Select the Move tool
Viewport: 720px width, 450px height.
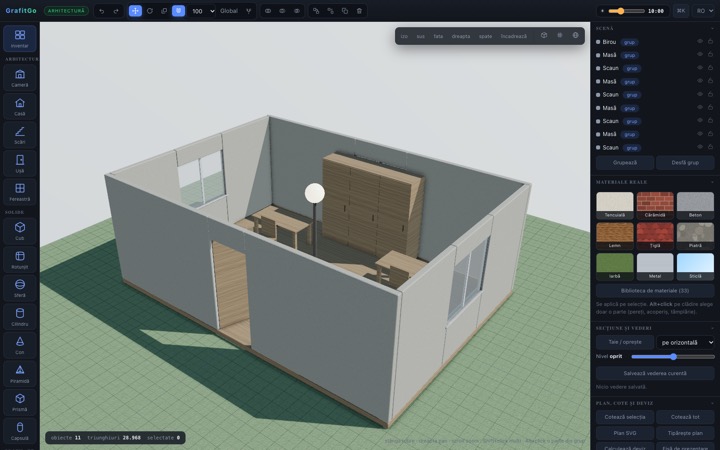[x=135, y=11]
